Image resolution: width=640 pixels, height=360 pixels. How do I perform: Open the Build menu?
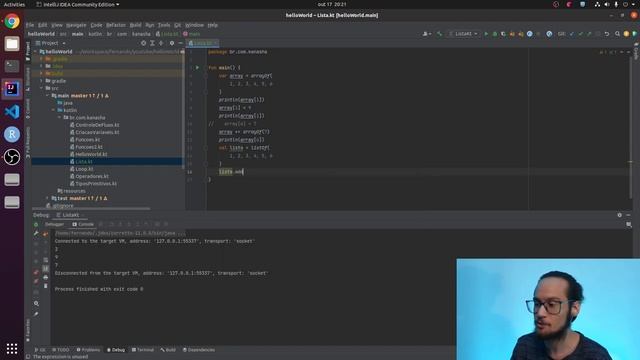(x=136, y=25)
